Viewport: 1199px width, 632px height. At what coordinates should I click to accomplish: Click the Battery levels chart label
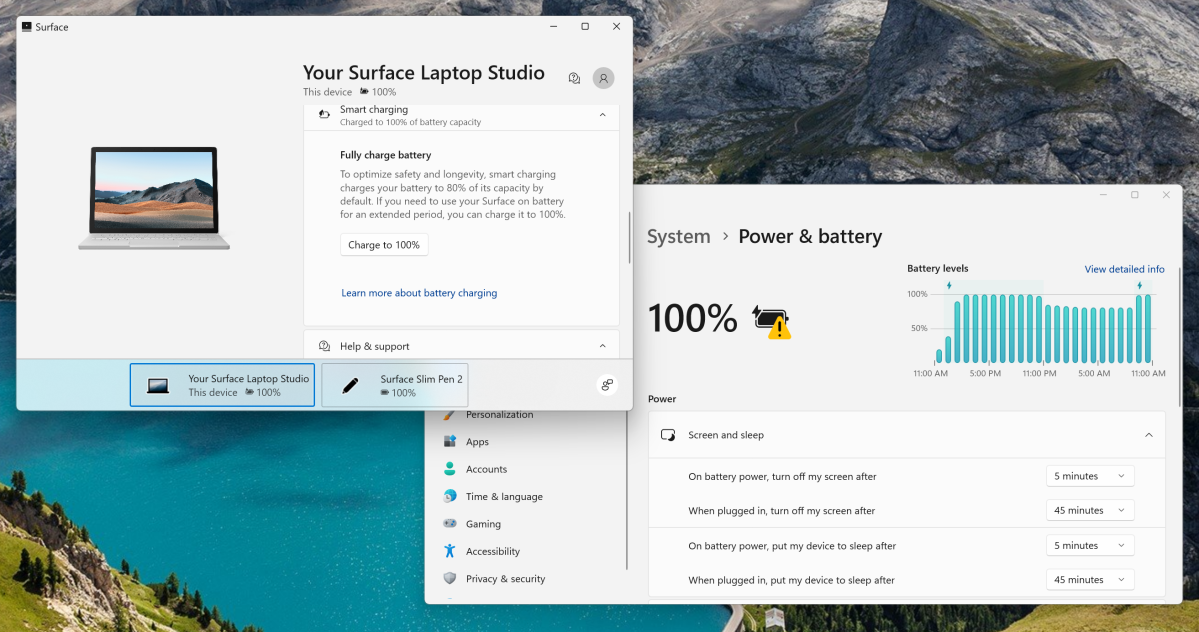937,268
